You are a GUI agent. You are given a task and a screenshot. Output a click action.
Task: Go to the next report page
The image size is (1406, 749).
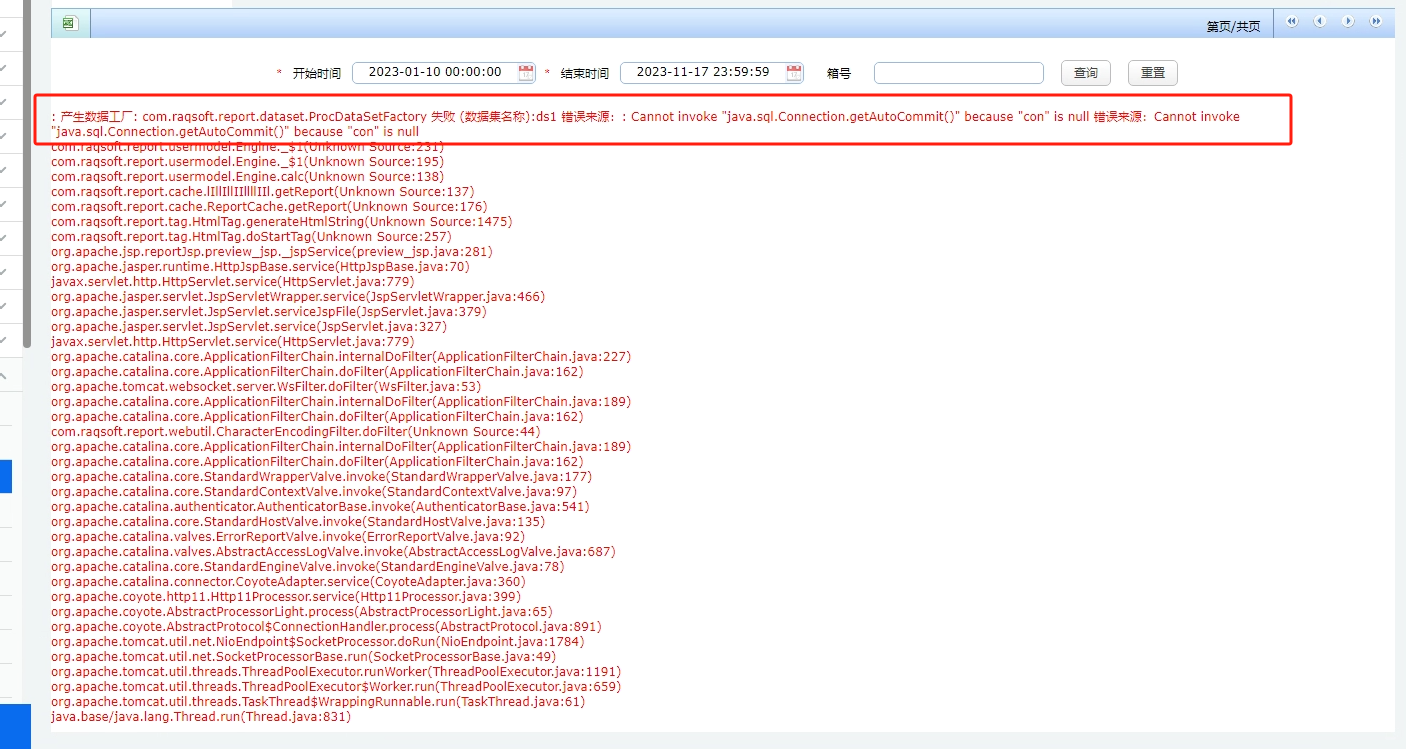(x=1348, y=21)
